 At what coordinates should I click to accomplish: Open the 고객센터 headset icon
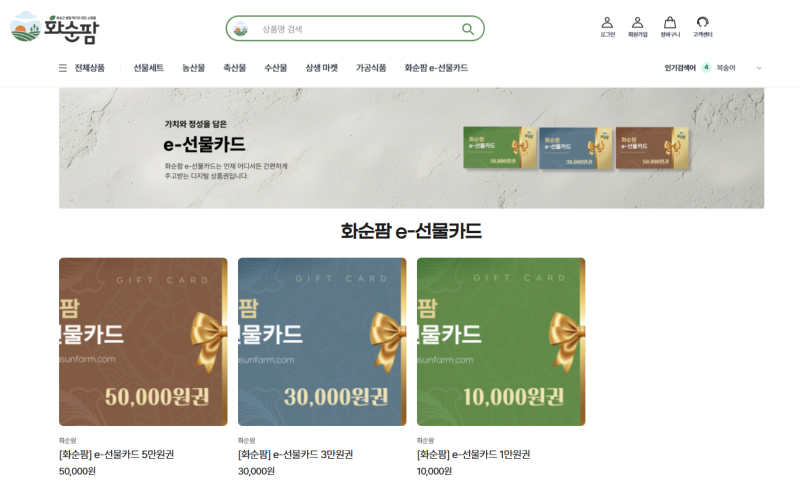(x=703, y=27)
